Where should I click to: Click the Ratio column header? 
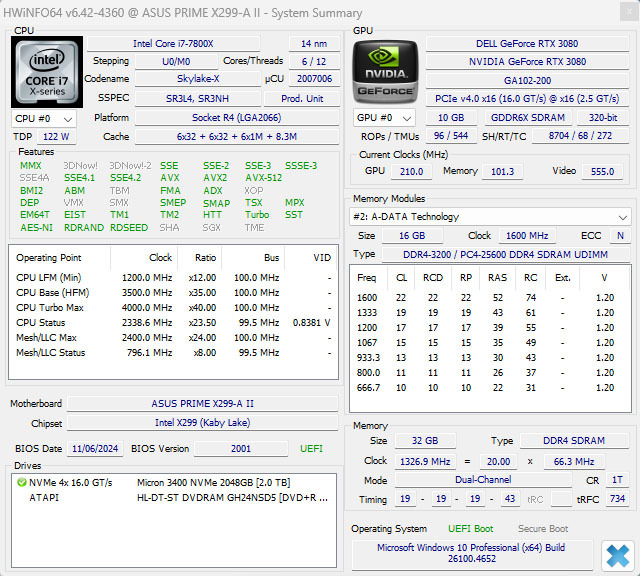click(200, 258)
